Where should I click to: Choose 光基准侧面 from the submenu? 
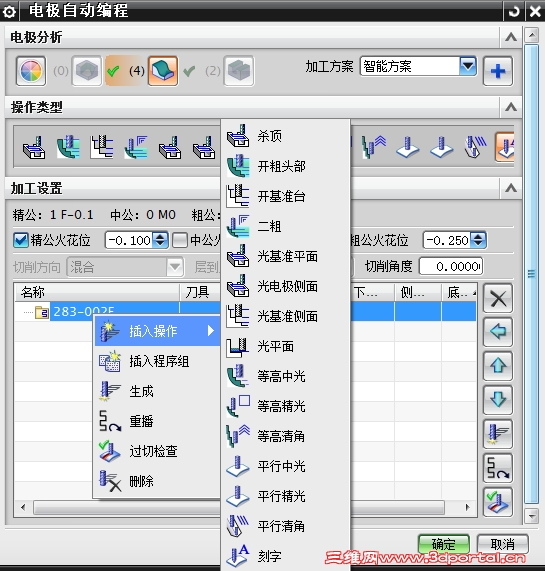285,316
